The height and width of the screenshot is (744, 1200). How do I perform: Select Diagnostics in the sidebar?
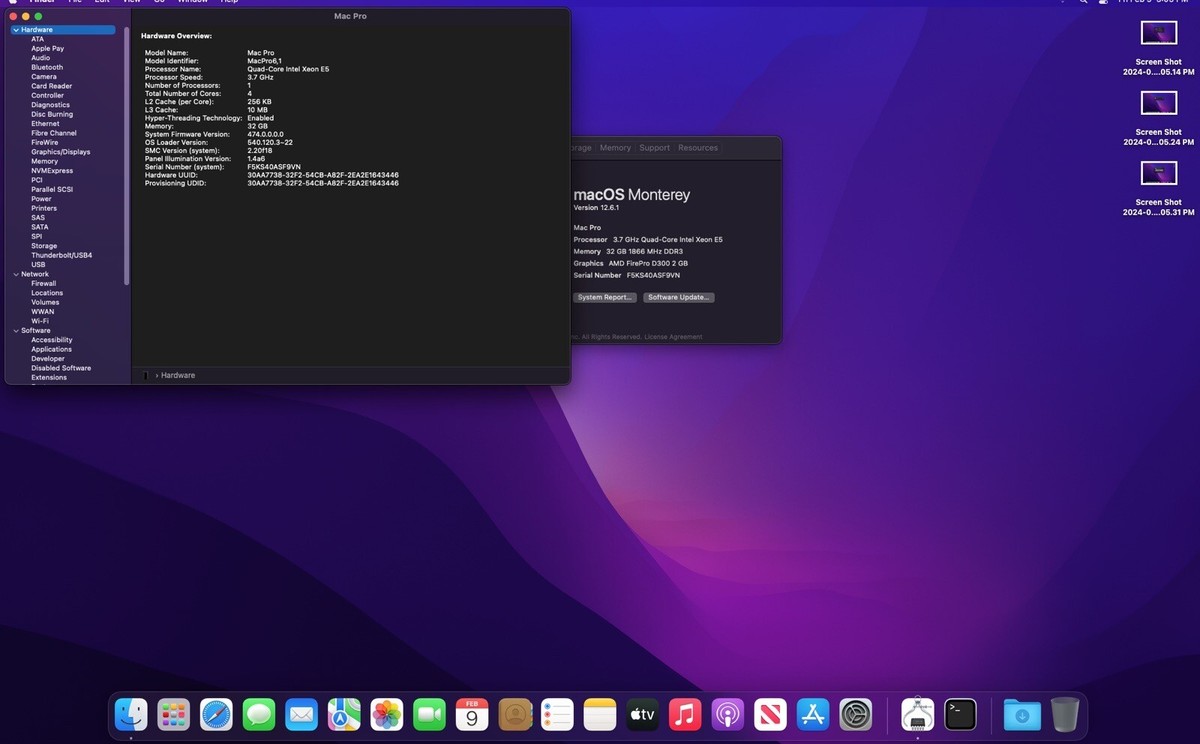(50, 105)
